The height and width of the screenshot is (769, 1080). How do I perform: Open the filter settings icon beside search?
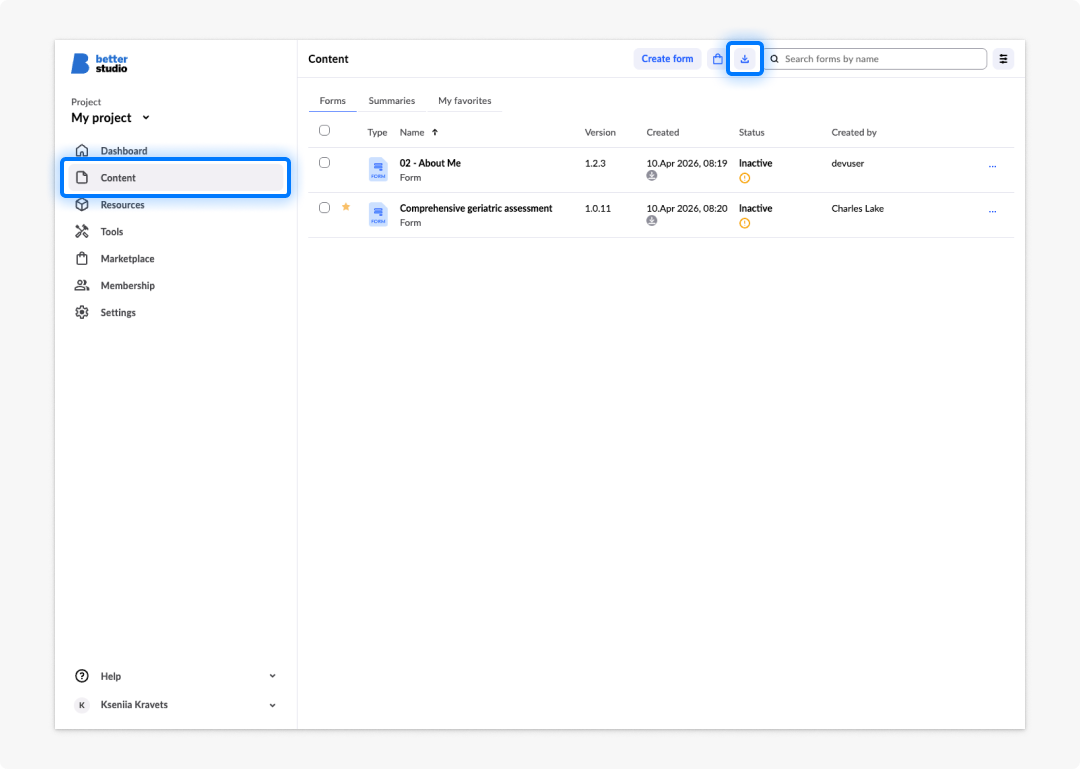(x=1004, y=59)
